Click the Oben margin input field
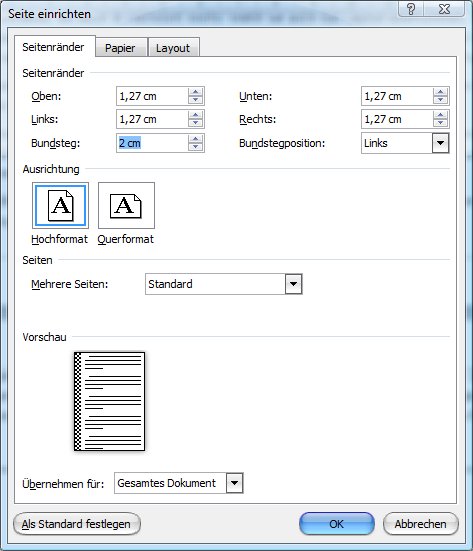The image size is (473, 551). tap(153, 96)
